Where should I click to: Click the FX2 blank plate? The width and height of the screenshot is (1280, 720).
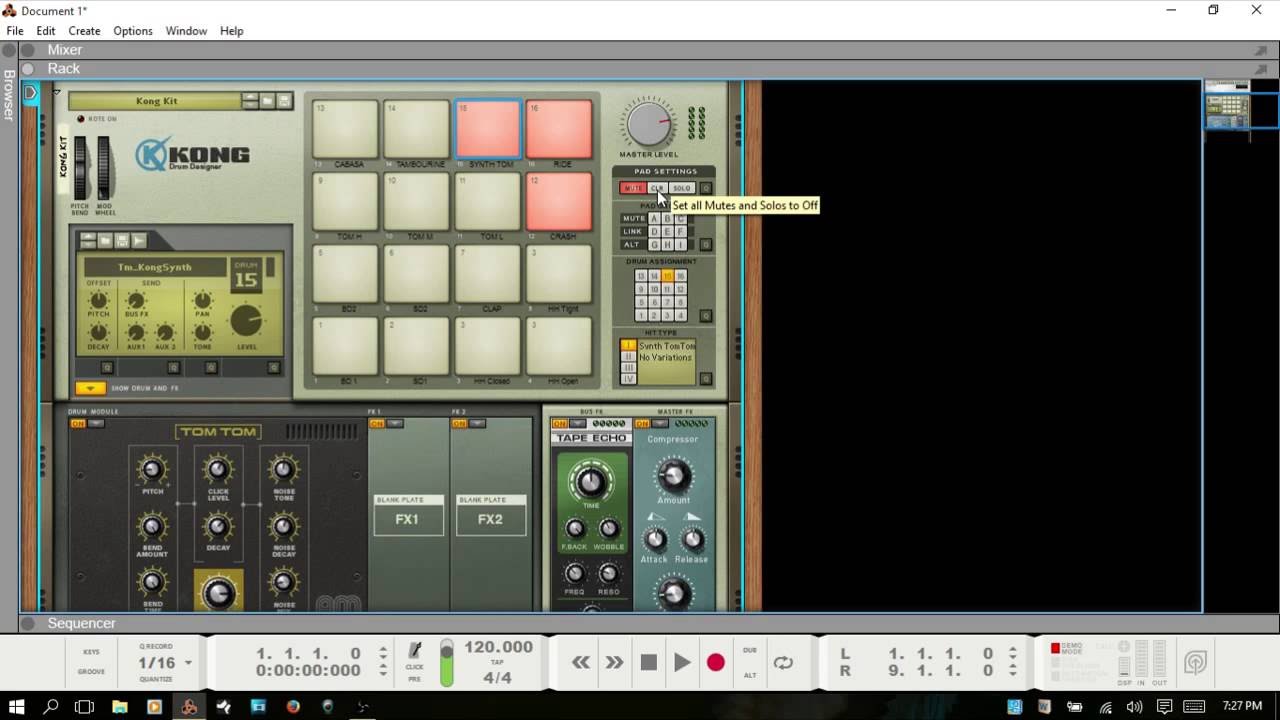coord(491,514)
